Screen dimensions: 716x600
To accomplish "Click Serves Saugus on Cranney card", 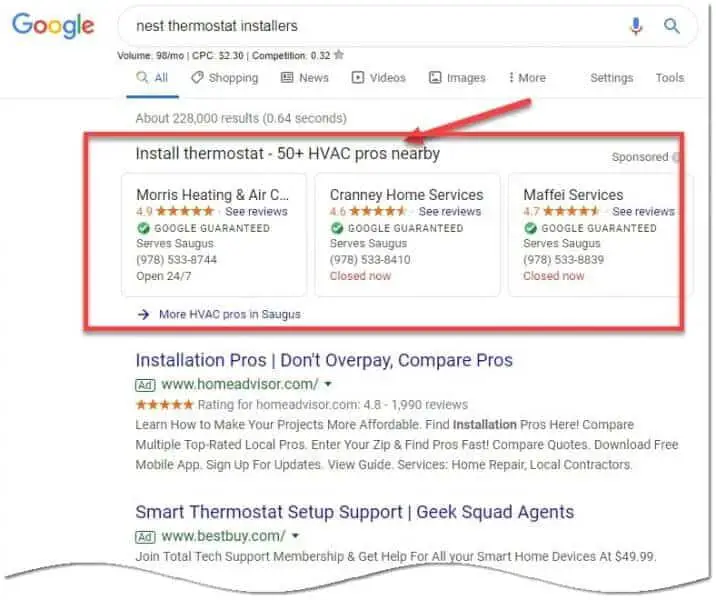I will pos(368,243).
